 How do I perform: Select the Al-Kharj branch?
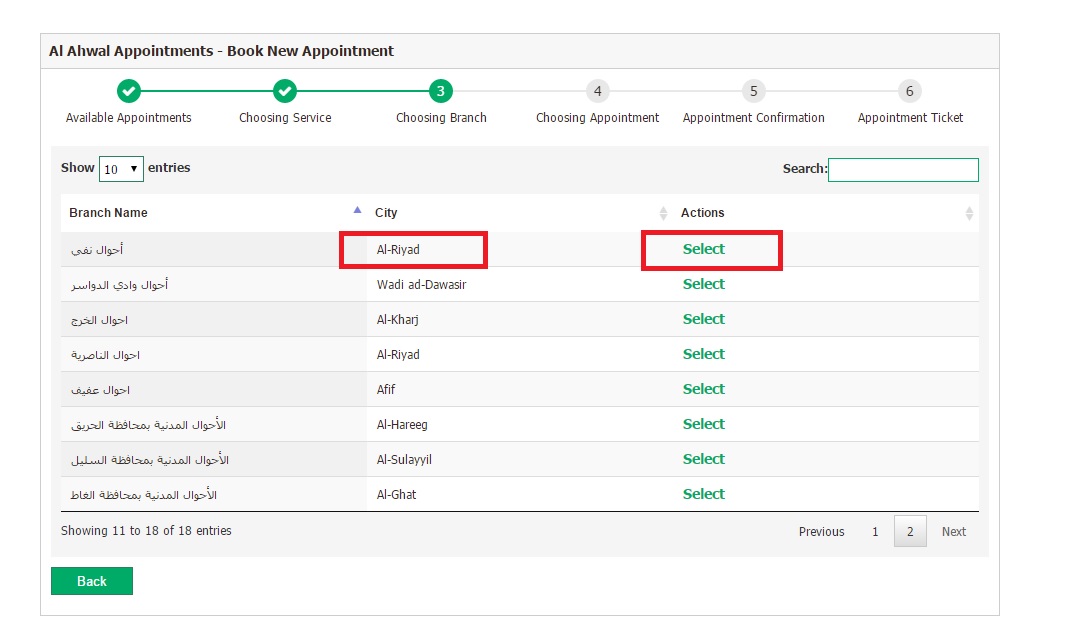tap(703, 319)
